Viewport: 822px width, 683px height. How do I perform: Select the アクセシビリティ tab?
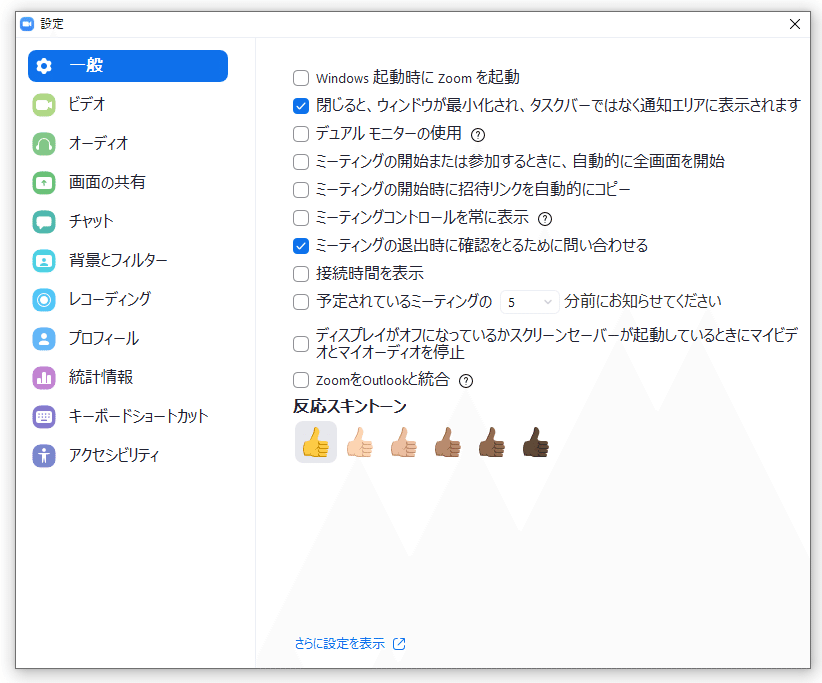tap(128, 456)
